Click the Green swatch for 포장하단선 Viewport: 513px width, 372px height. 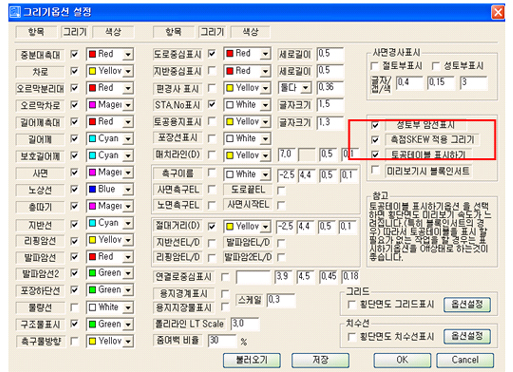[93, 290]
